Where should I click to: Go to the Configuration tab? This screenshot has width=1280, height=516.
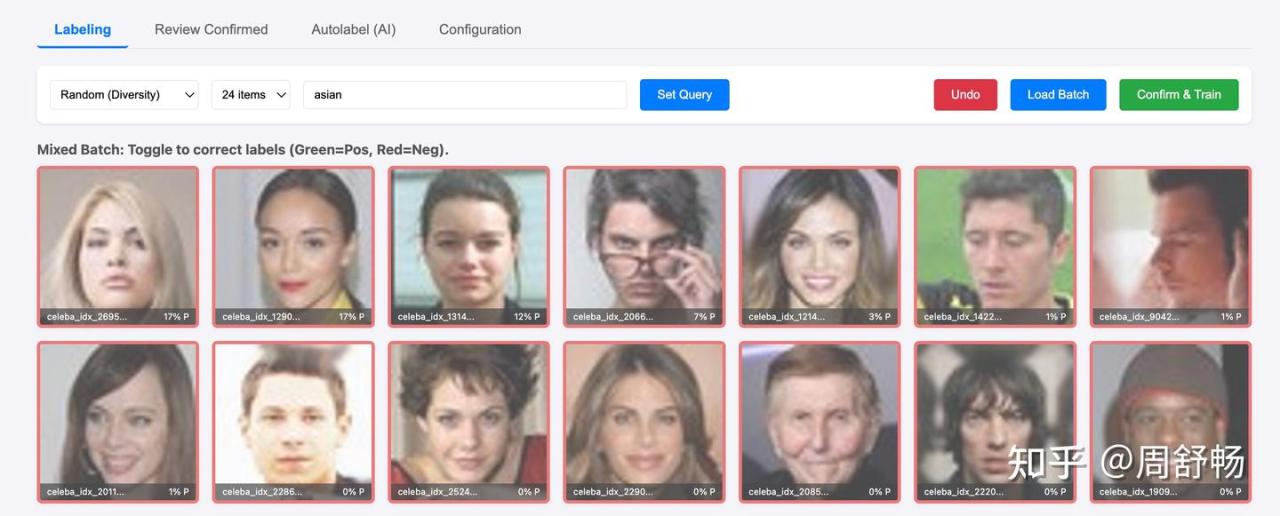[x=480, y=29]
